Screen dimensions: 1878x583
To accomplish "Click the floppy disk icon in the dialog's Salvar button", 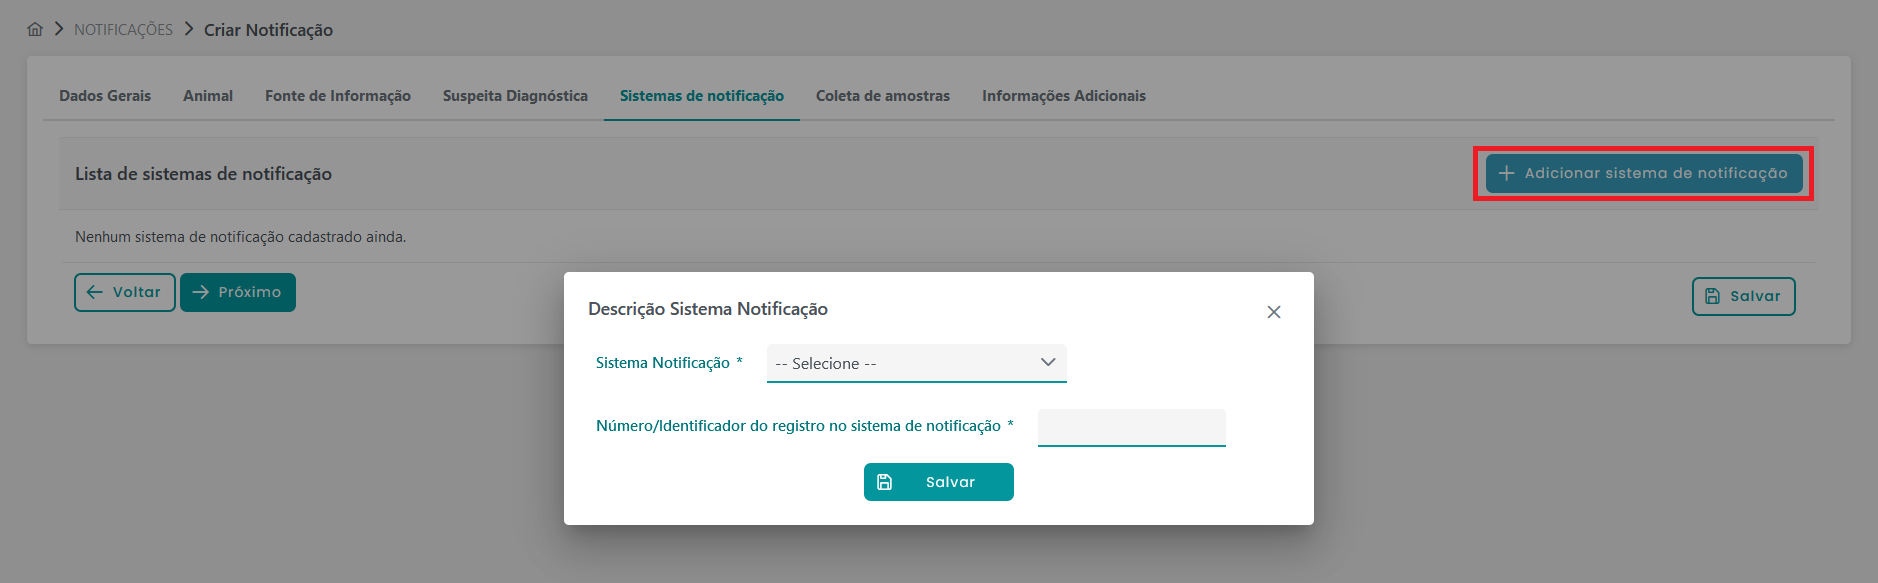I will 884,482.
